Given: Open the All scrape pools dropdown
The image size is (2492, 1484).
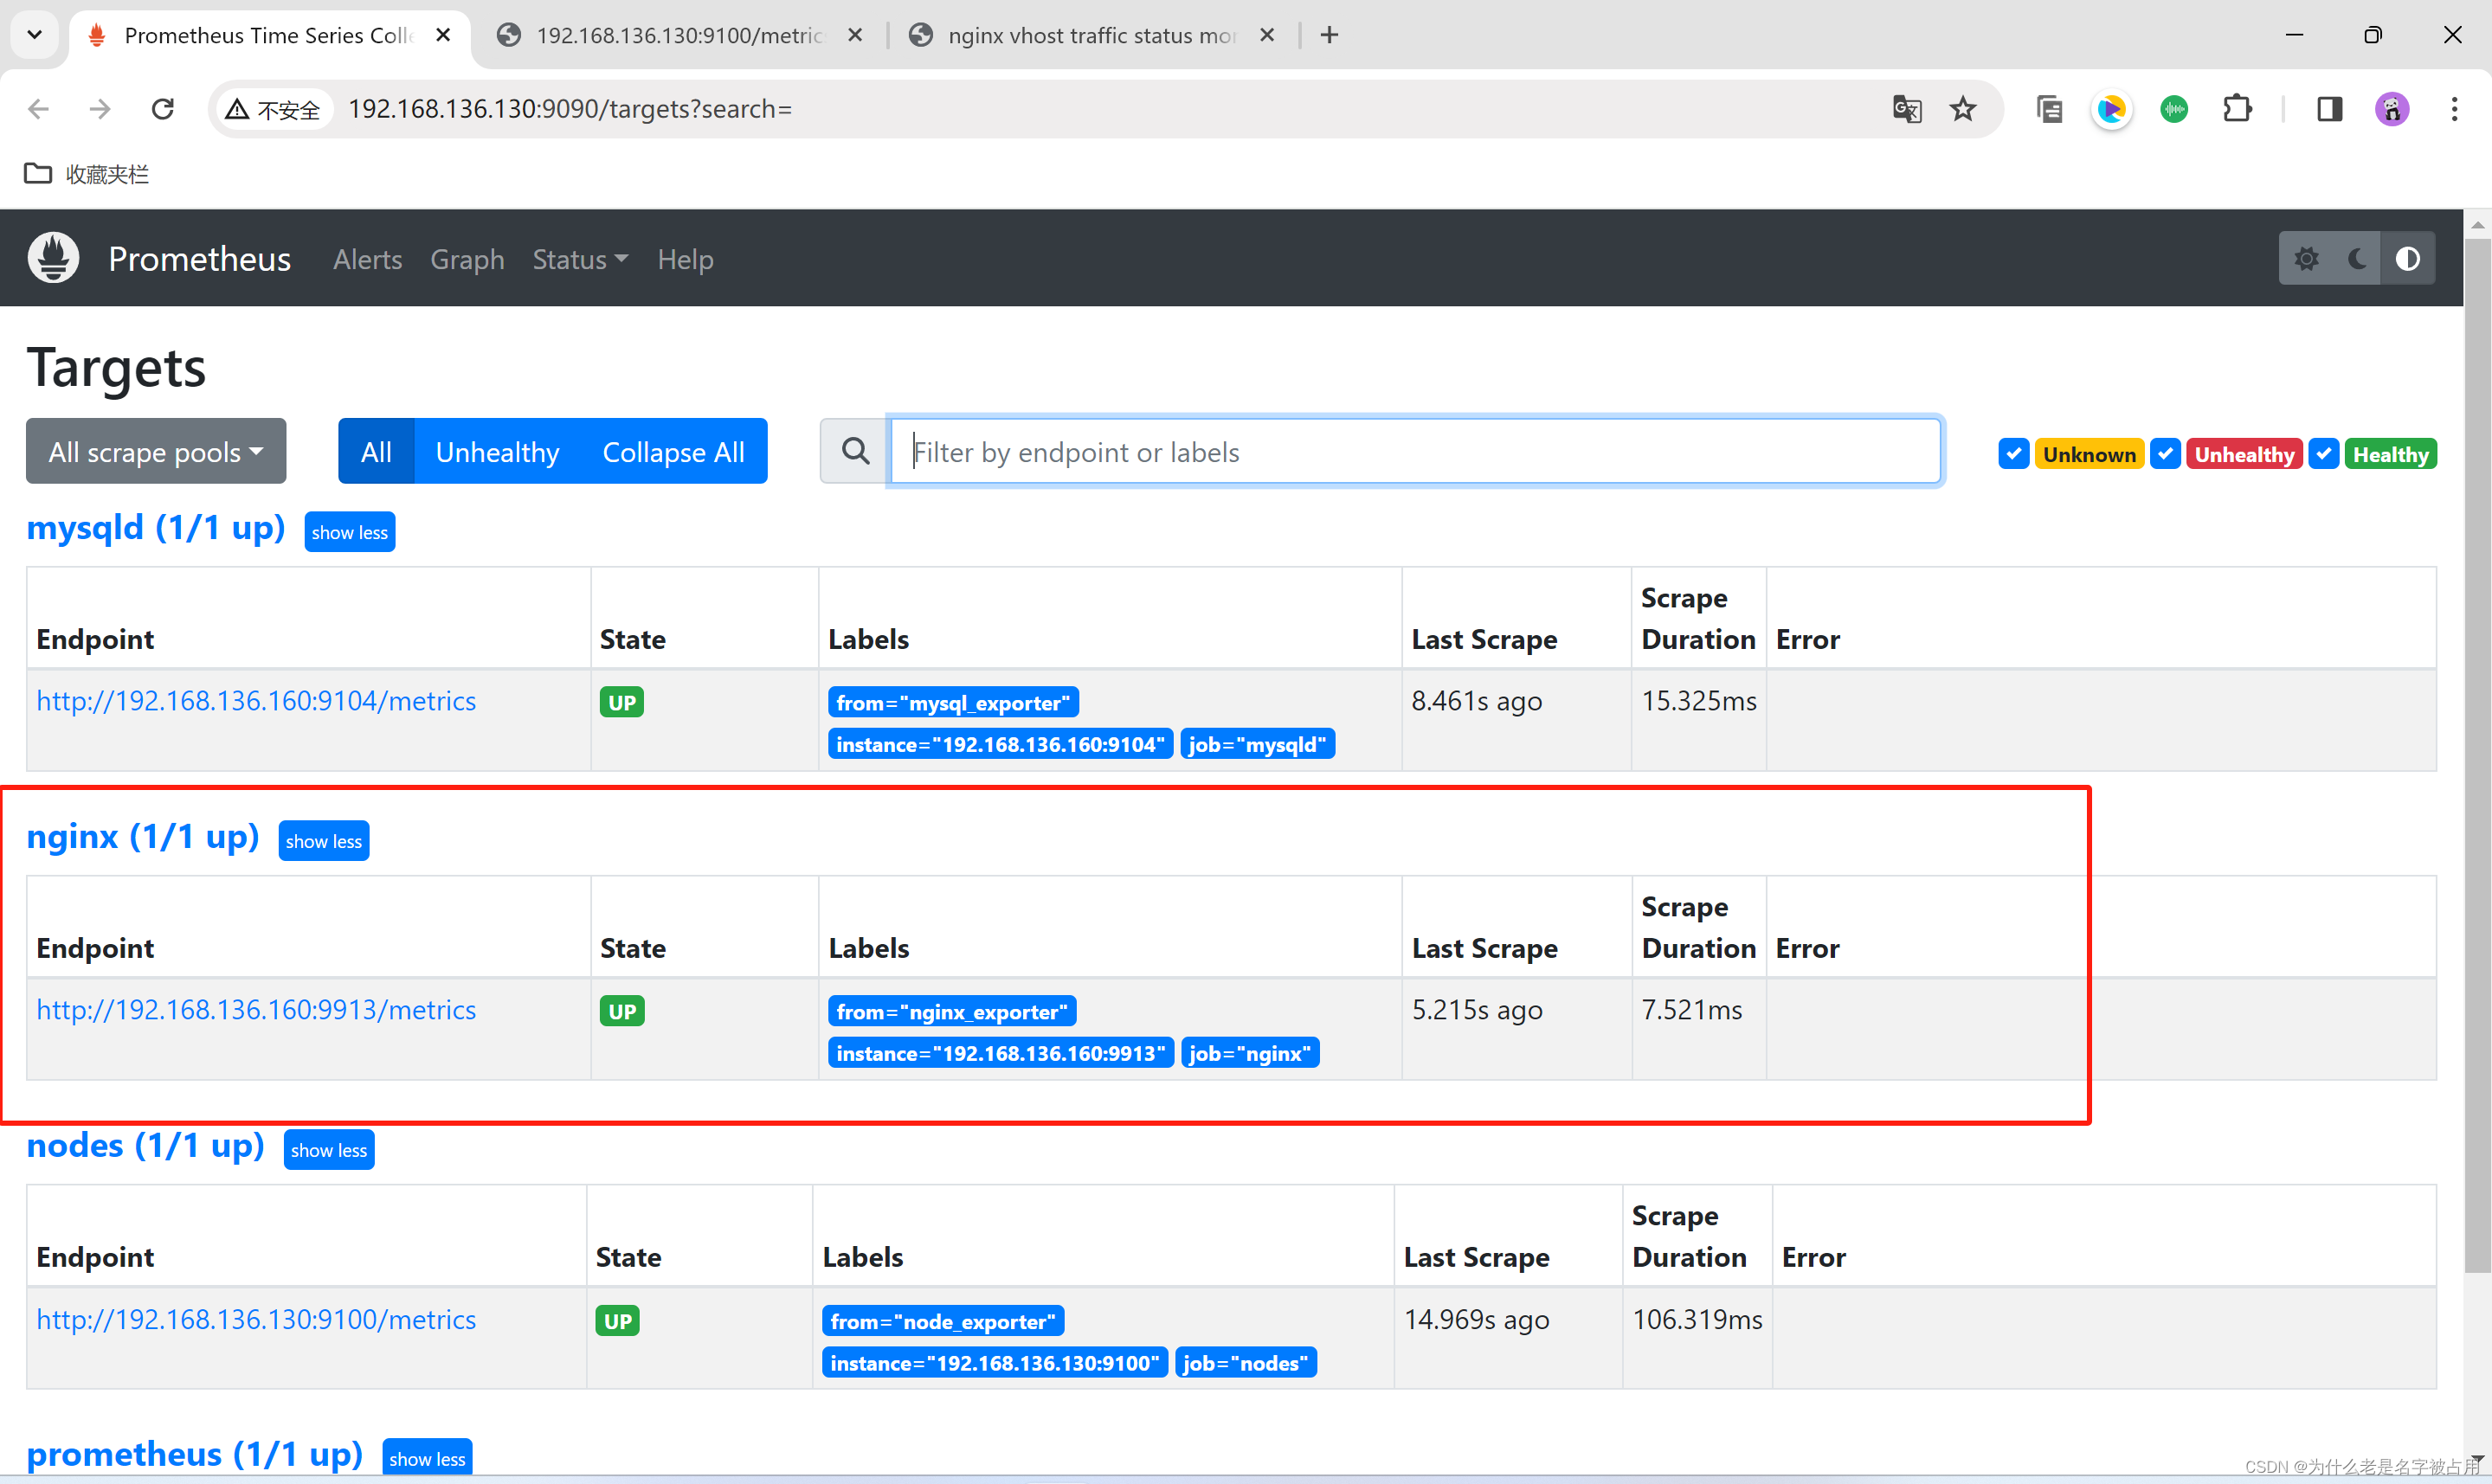Looking at the screenshot, I should pos(156,451).
